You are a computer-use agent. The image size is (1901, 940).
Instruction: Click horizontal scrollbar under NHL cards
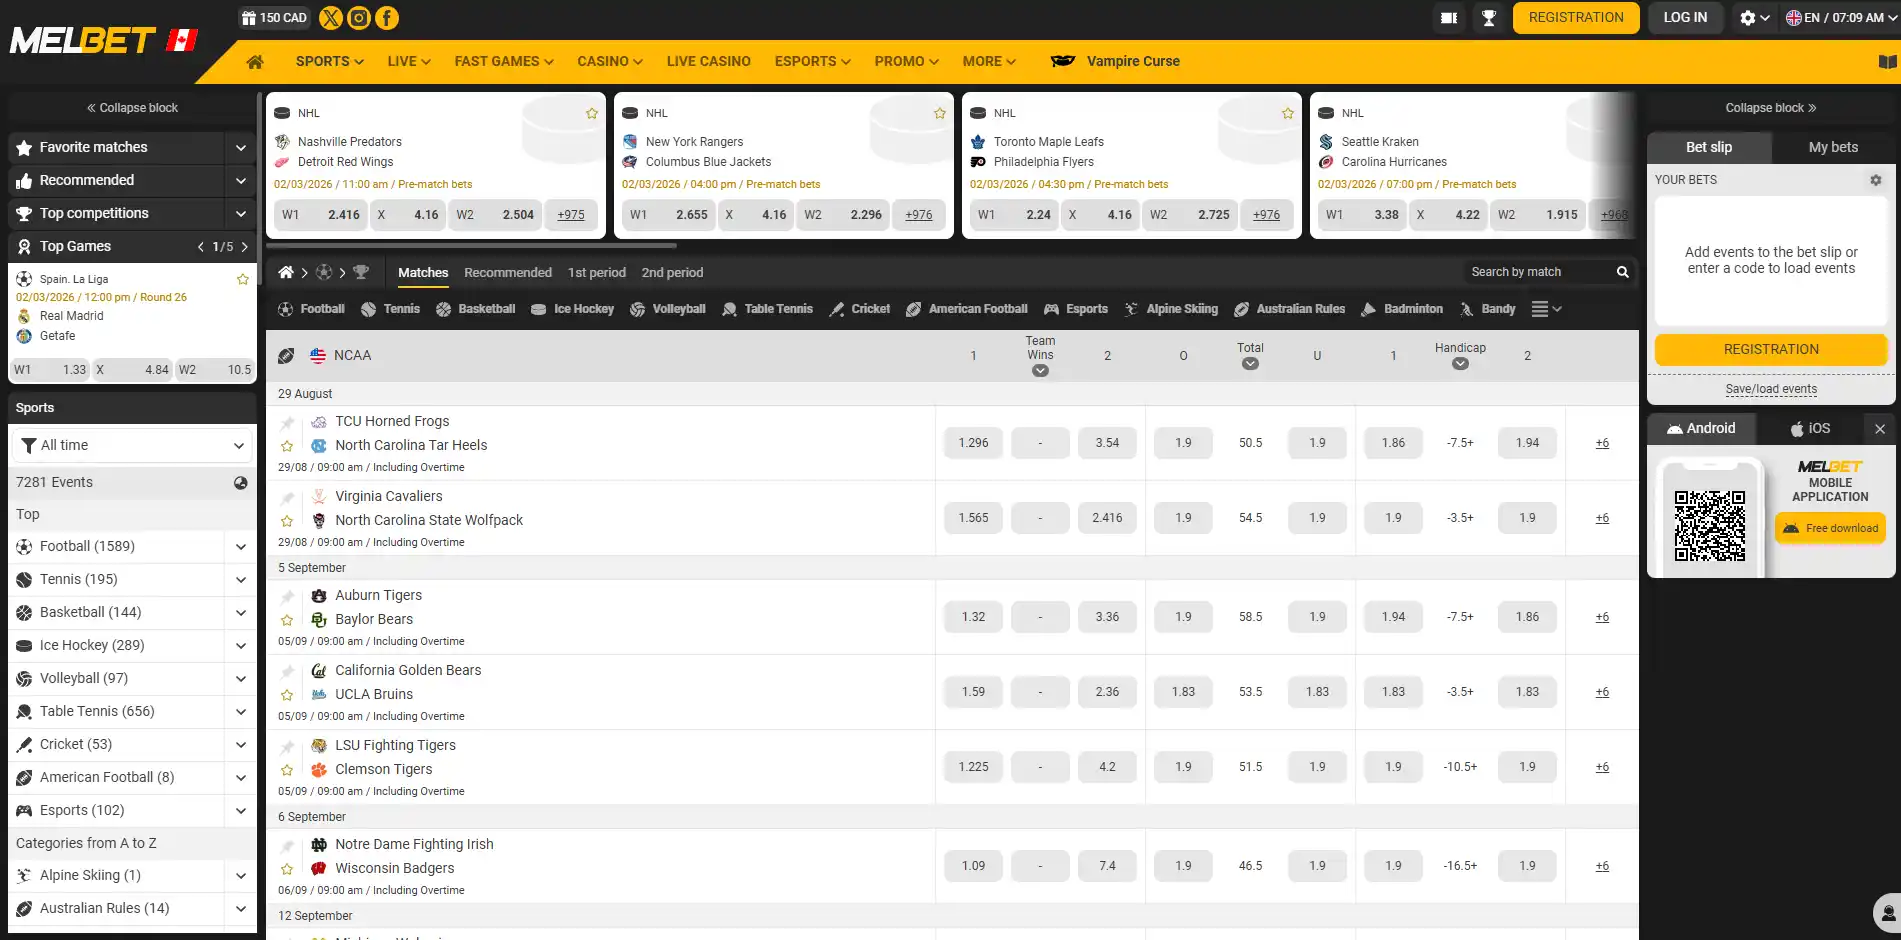(x=472, y=245)
